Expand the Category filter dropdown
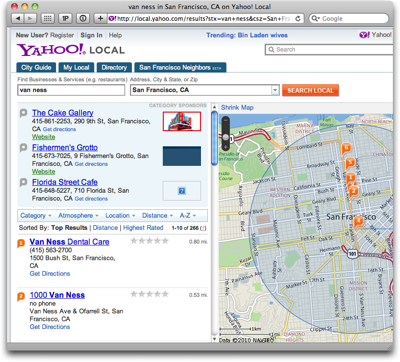The width and height of the screenshot is (400, 362). (x=36, y=216)
